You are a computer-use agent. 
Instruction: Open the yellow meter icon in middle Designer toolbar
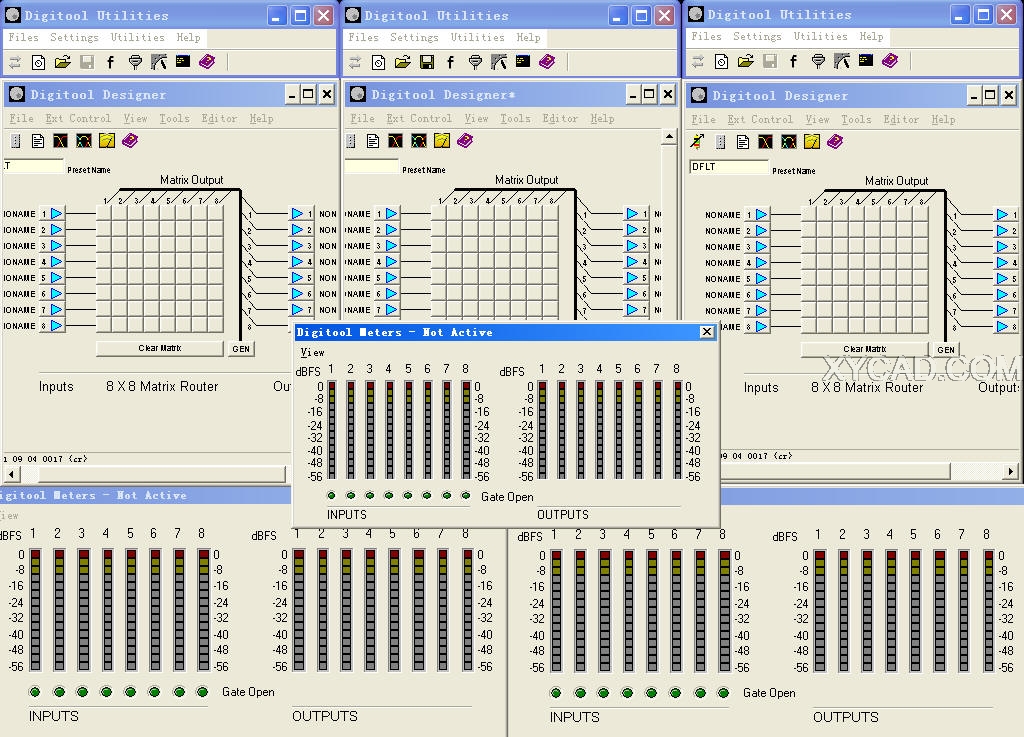point(442,141)
